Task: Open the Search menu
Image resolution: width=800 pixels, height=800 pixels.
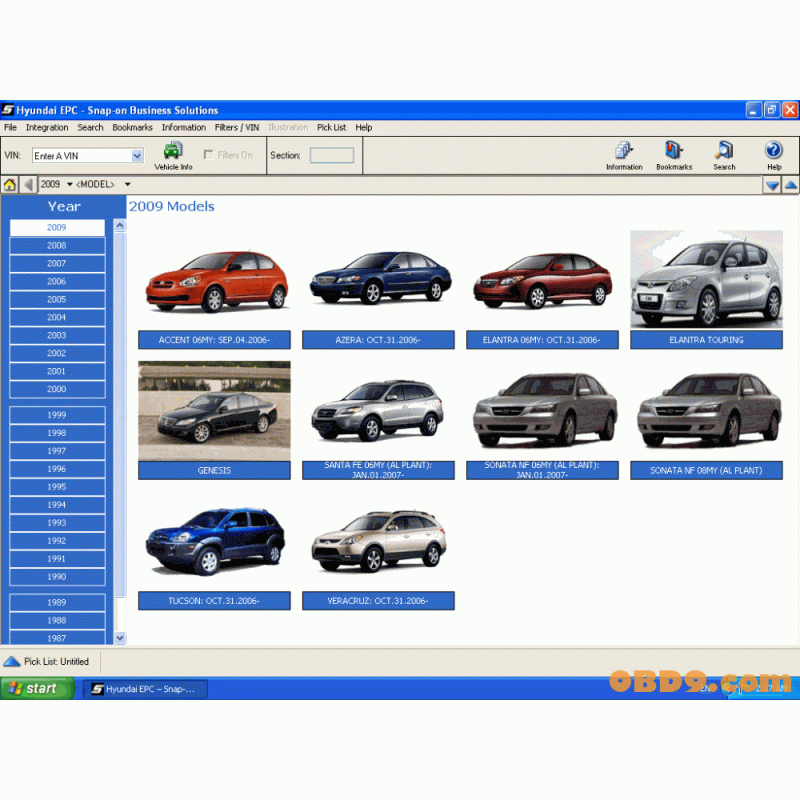Action: 90,128
